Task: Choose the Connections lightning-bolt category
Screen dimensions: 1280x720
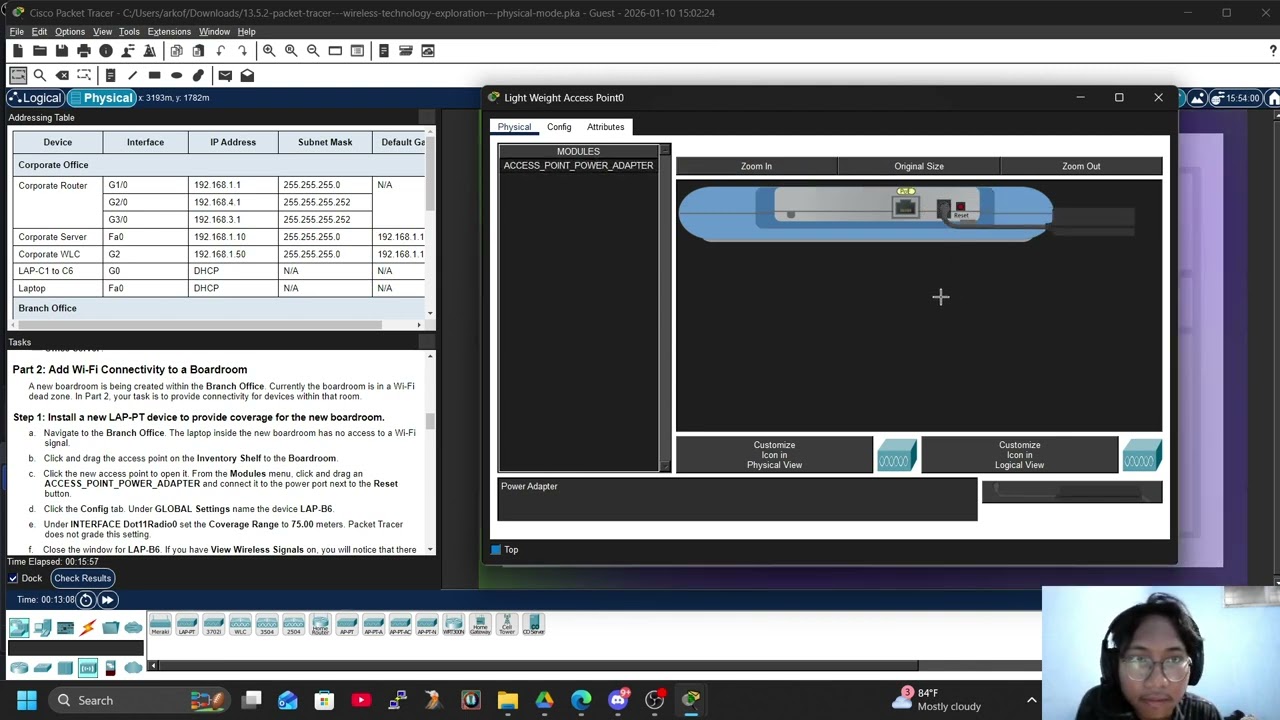Action: click(88, 627)
